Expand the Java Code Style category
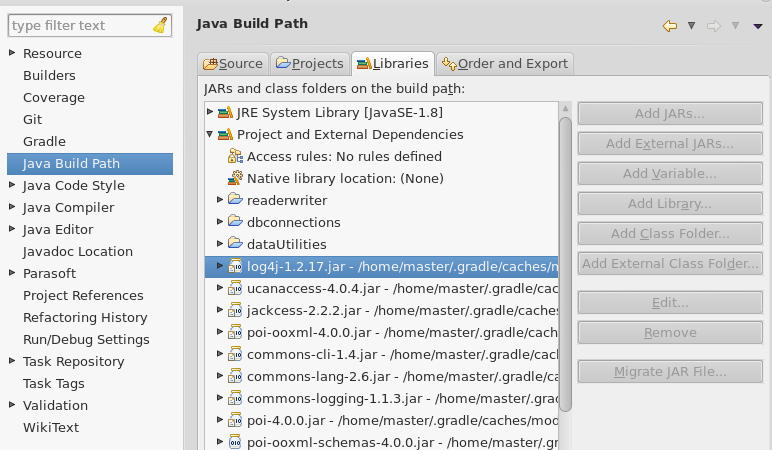Screen dimensions: 772x450 click(12, 185)
